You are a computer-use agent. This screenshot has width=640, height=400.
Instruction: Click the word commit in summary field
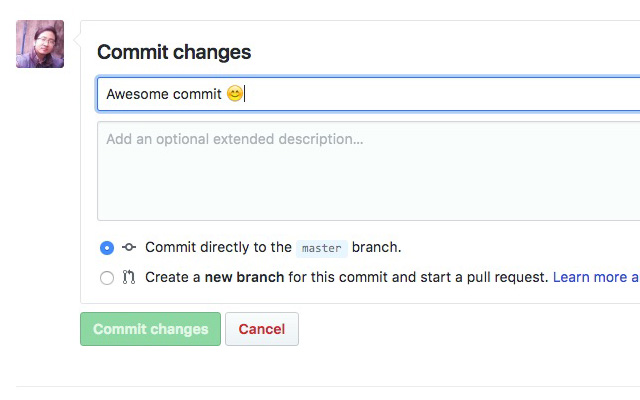(197, 94)
